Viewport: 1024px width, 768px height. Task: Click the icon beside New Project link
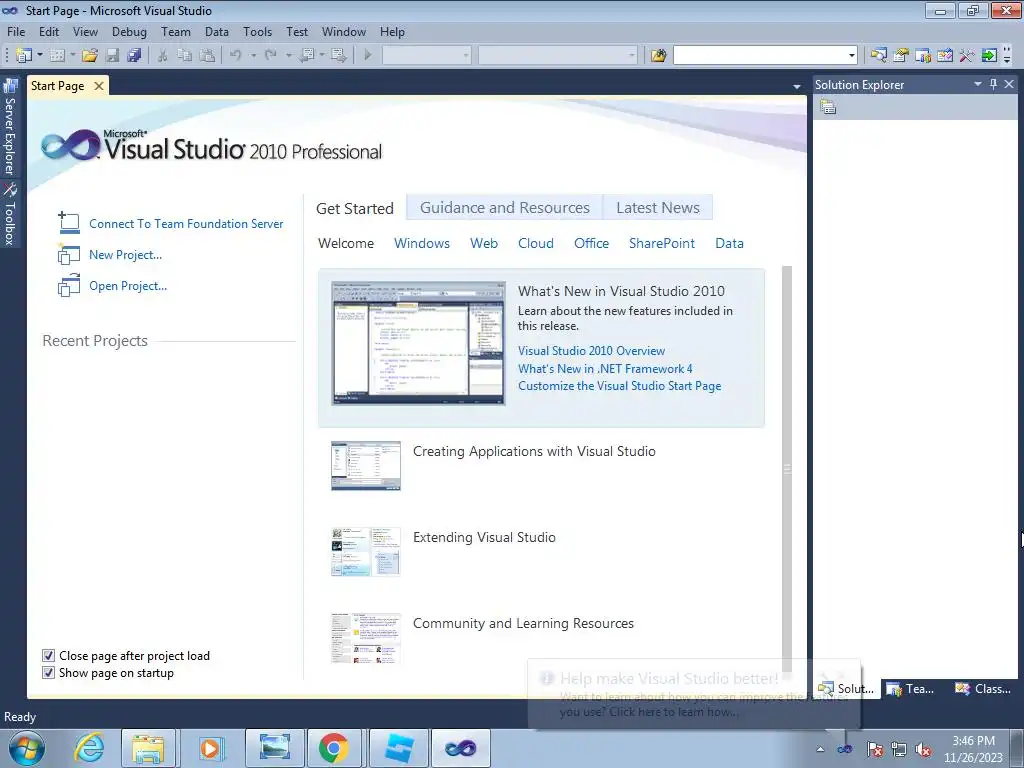69,255
